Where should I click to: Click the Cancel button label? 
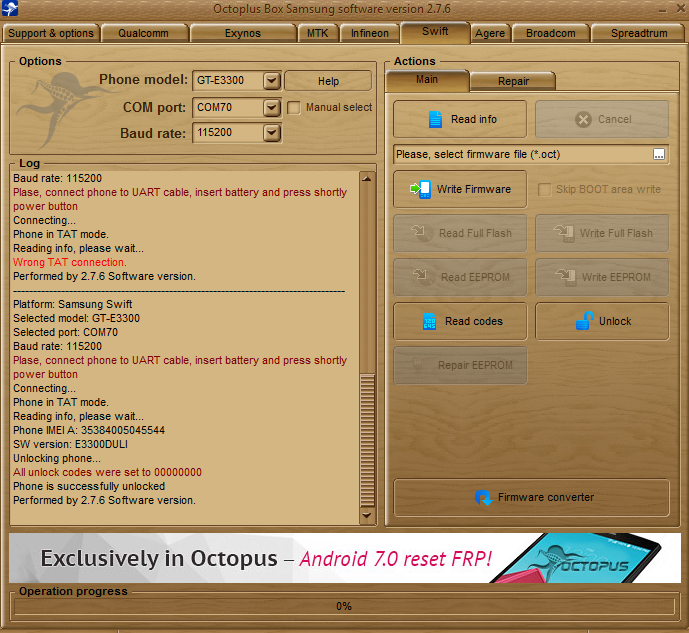tap(615, 119)
